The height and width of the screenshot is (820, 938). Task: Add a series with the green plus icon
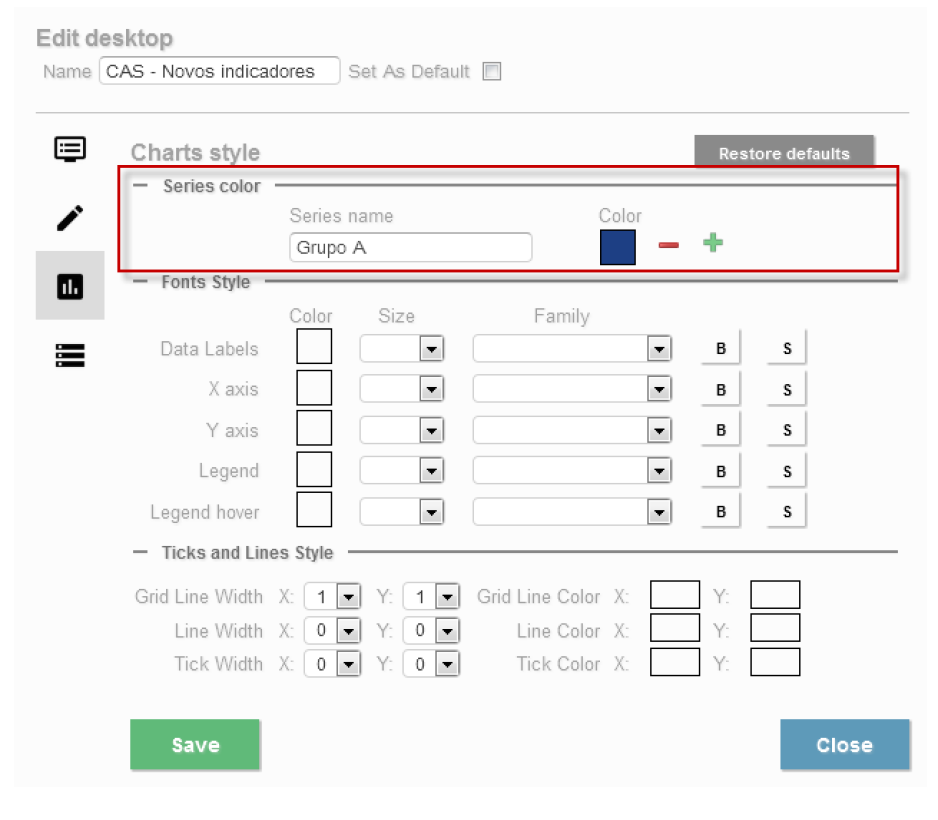tap(712, 243)
